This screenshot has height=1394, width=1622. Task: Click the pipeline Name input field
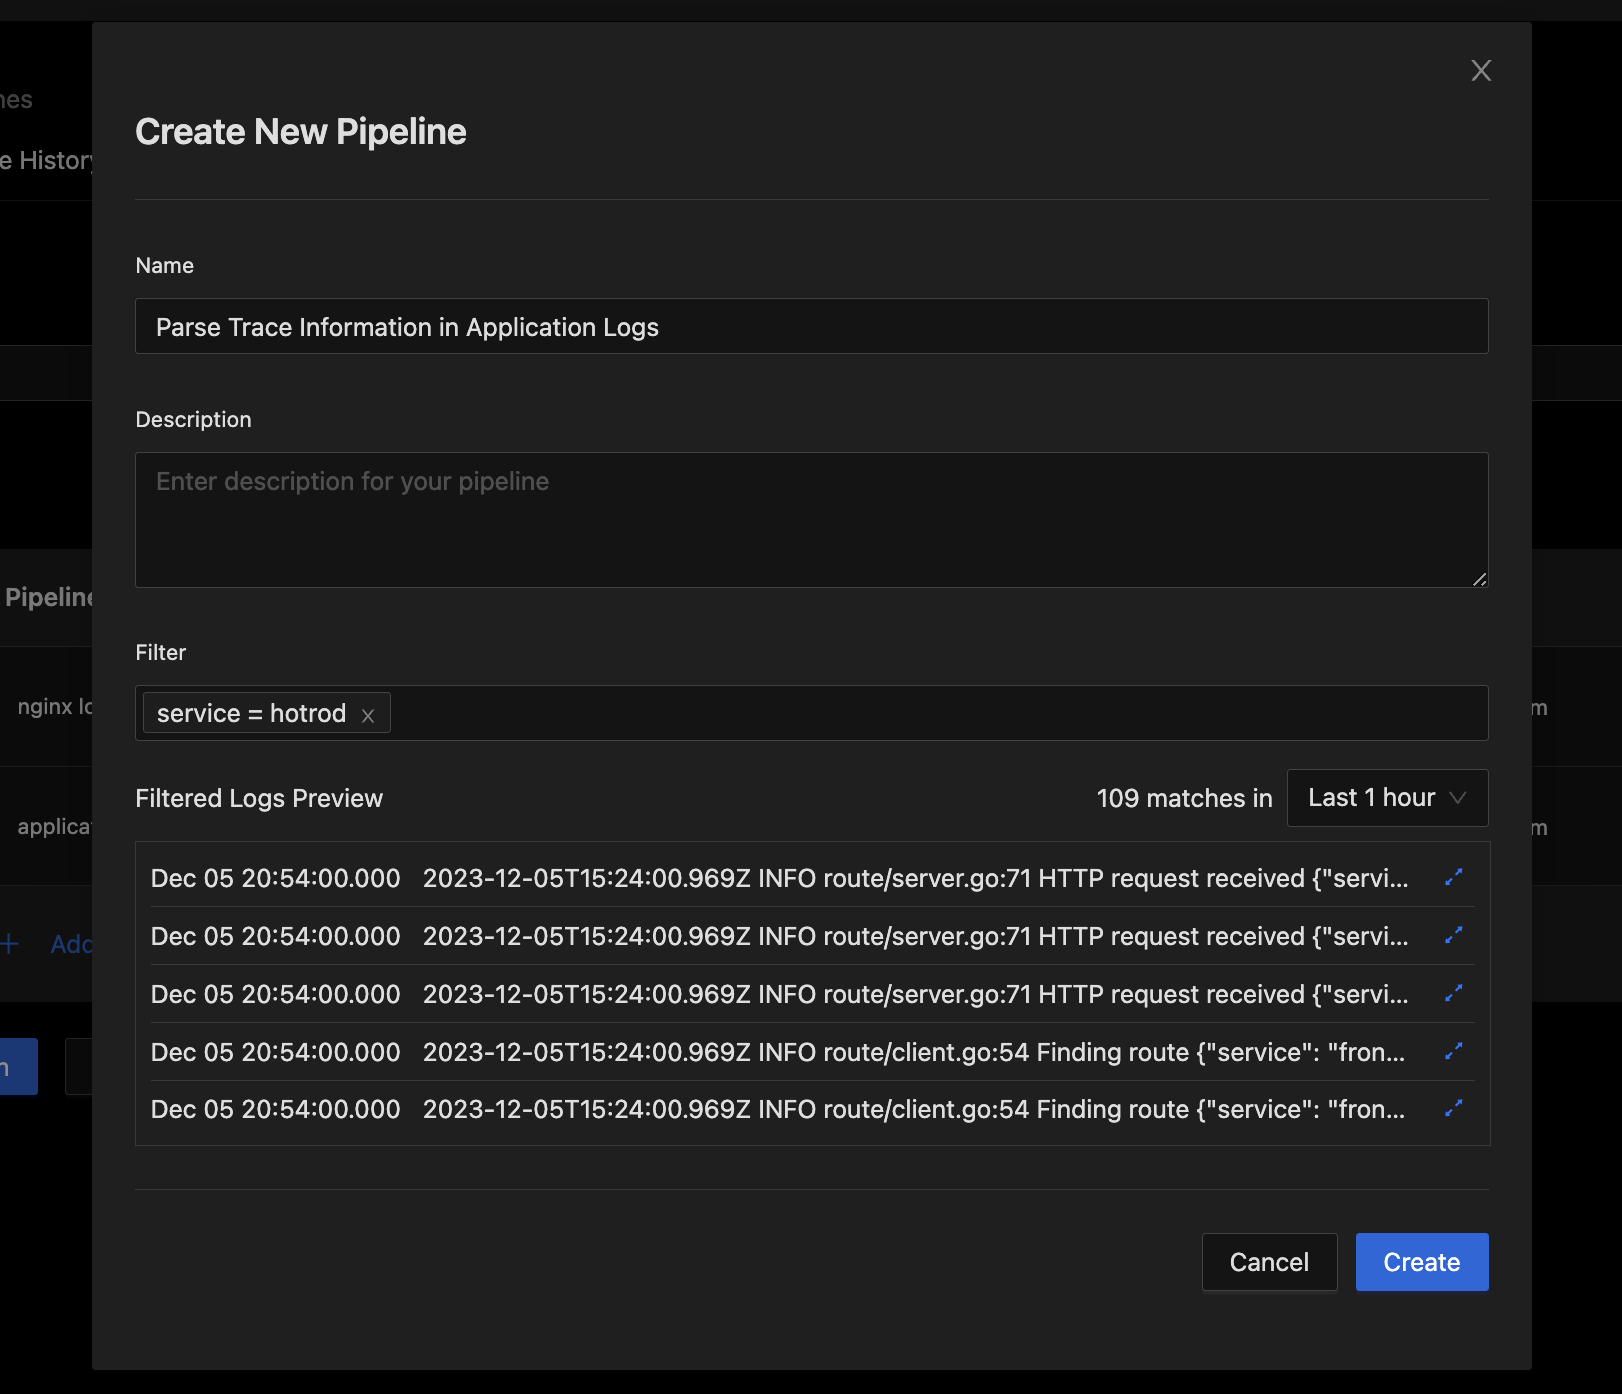tap(811, 326)
